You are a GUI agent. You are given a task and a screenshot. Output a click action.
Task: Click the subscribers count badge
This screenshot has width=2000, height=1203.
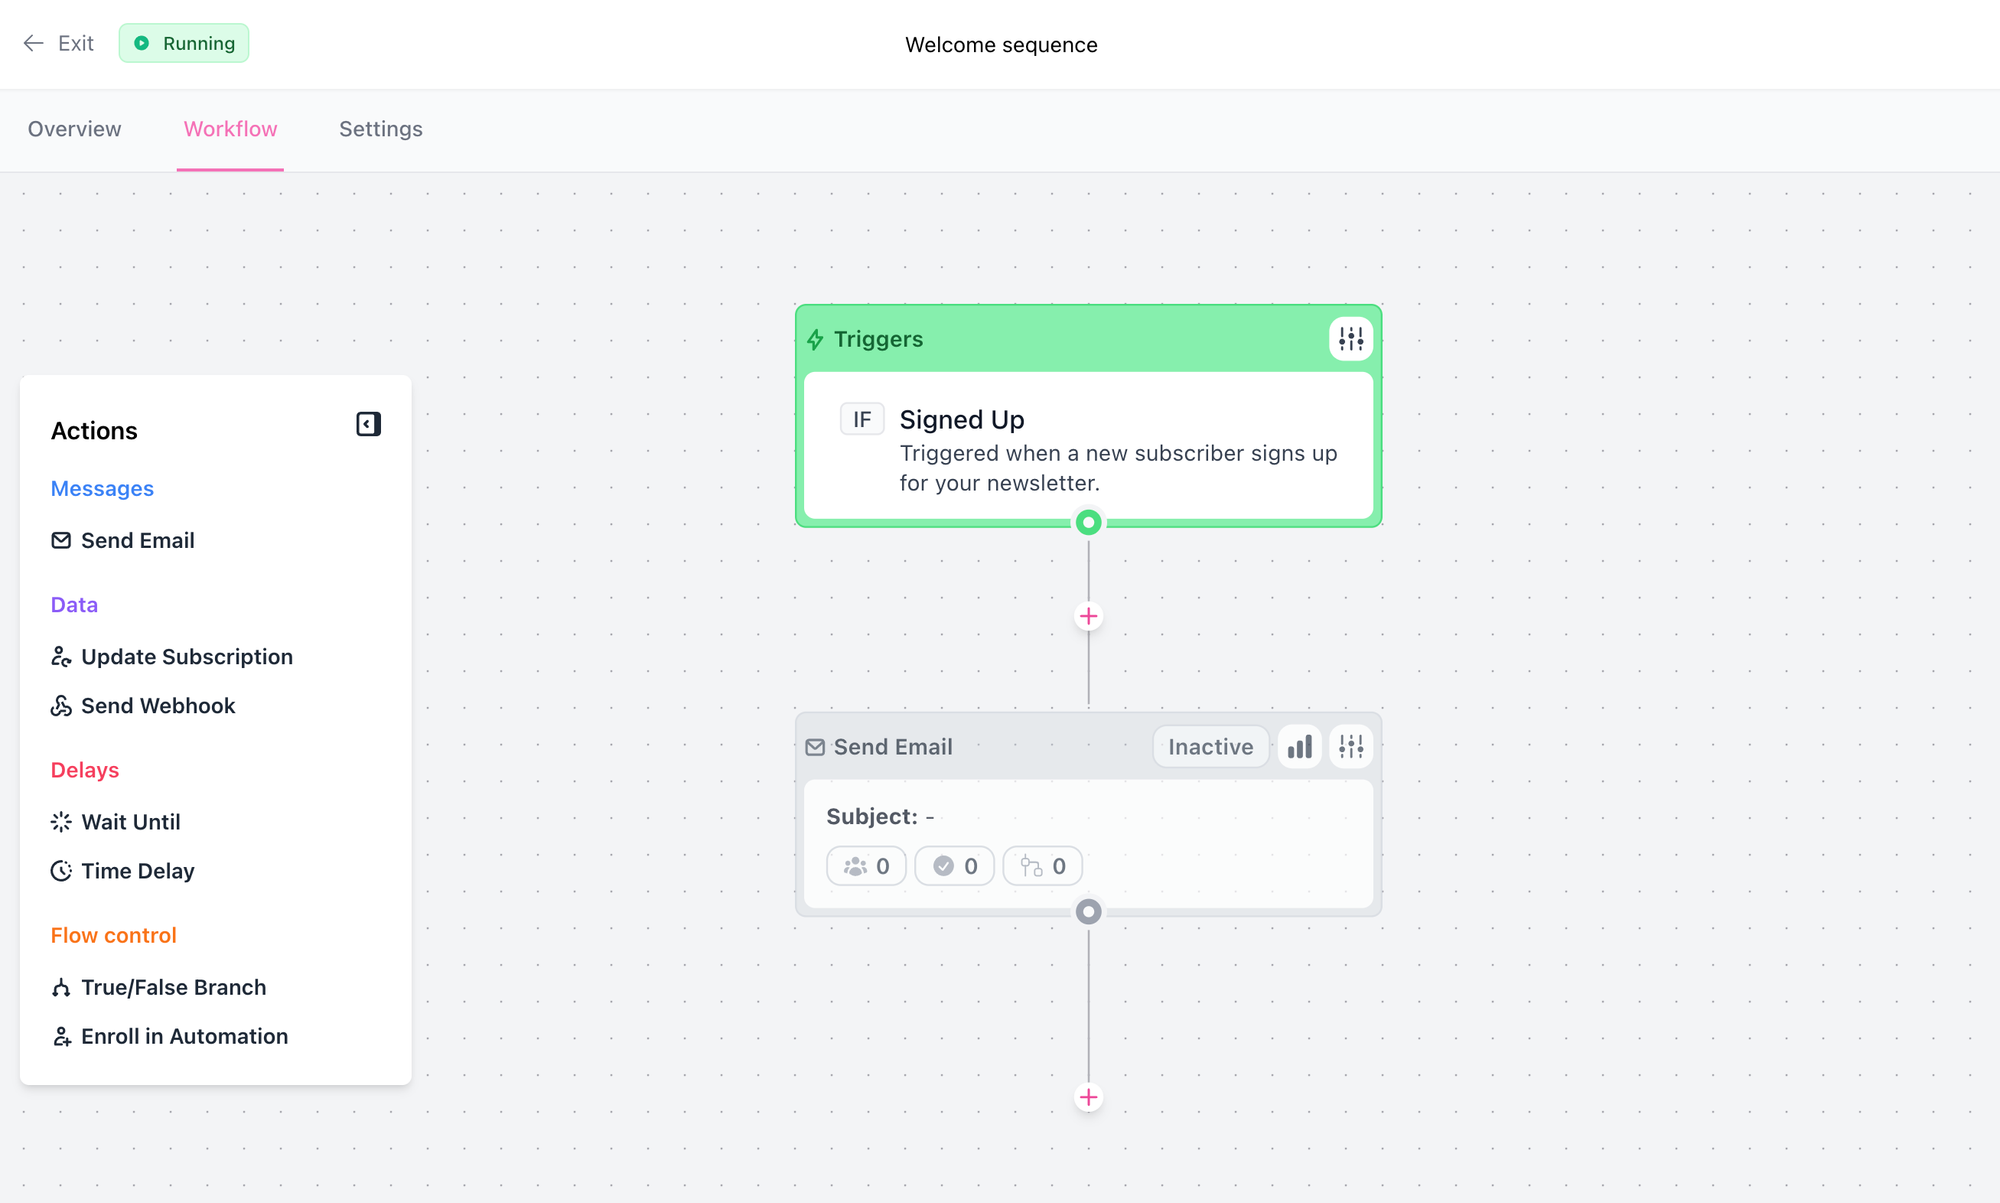click(x=866, y=866)
